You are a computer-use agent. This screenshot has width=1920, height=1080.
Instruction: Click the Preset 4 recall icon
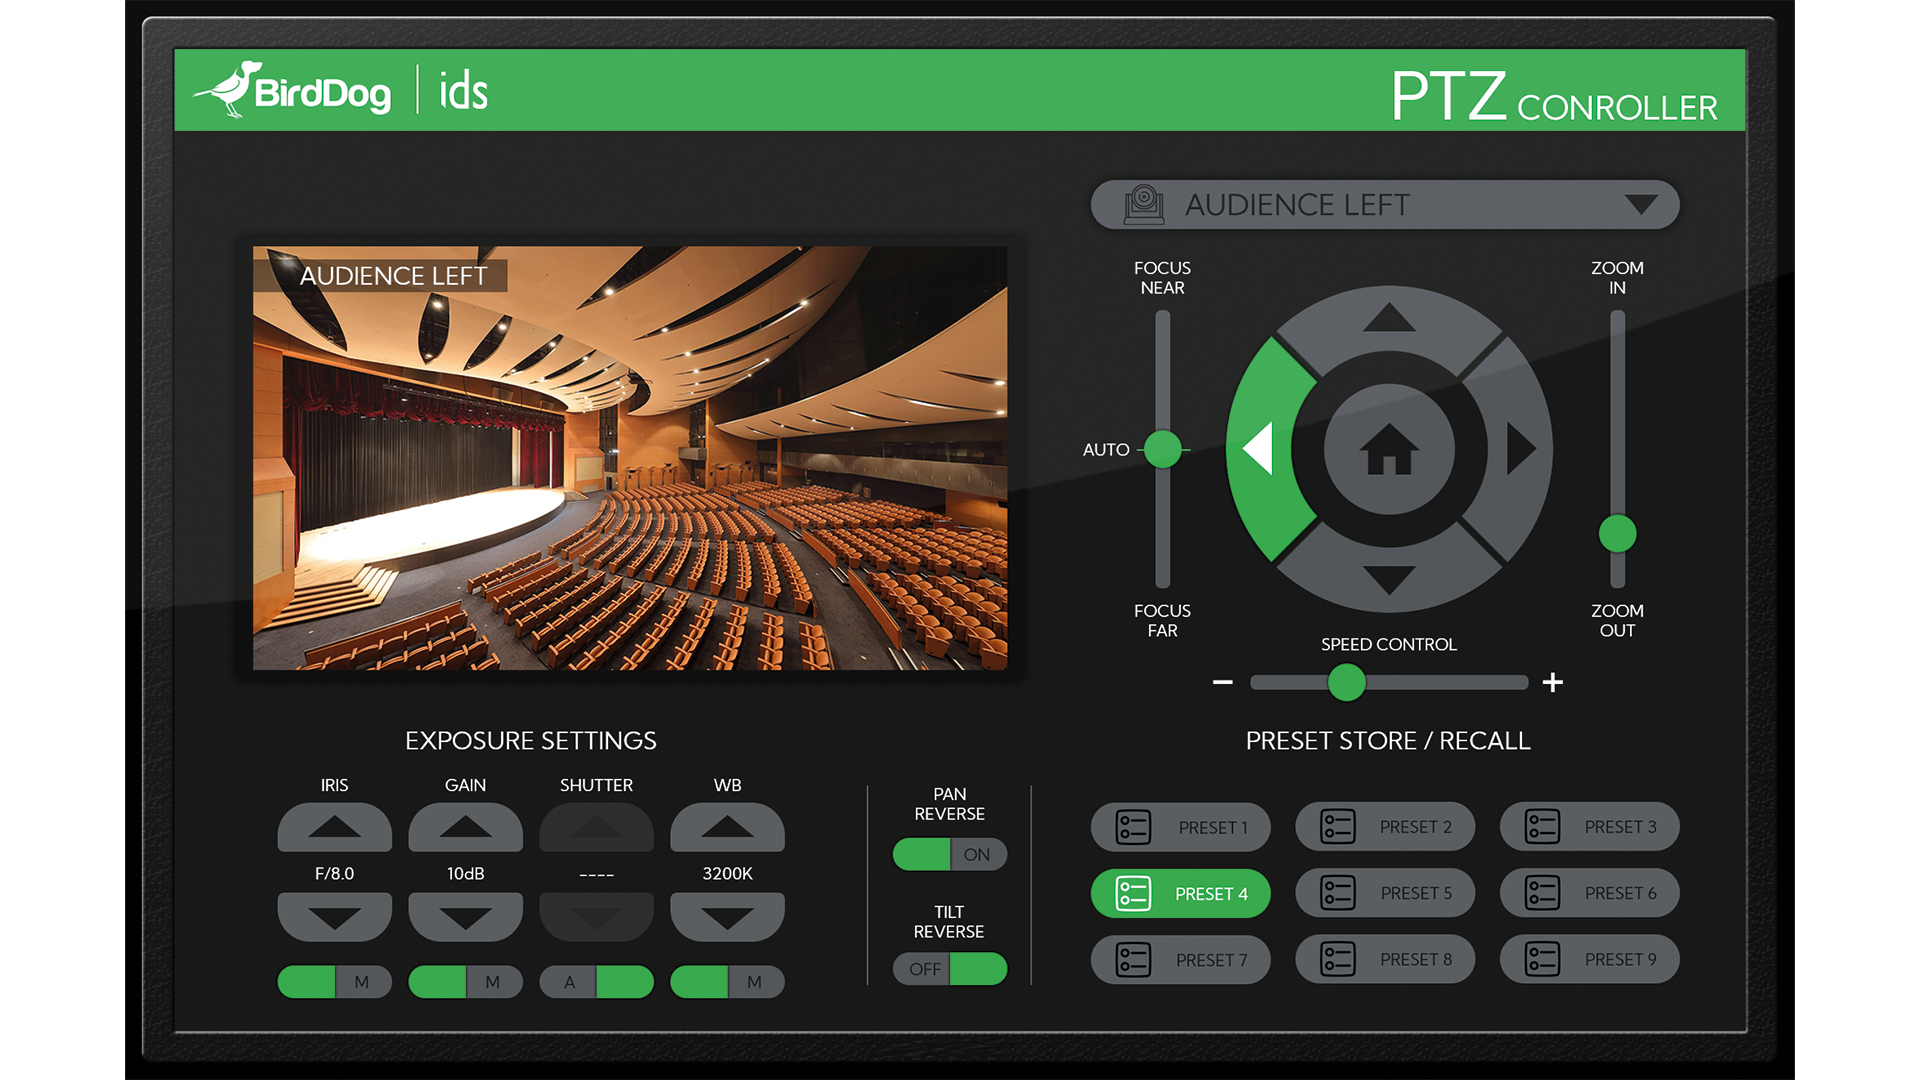[x=1129, y=894]
